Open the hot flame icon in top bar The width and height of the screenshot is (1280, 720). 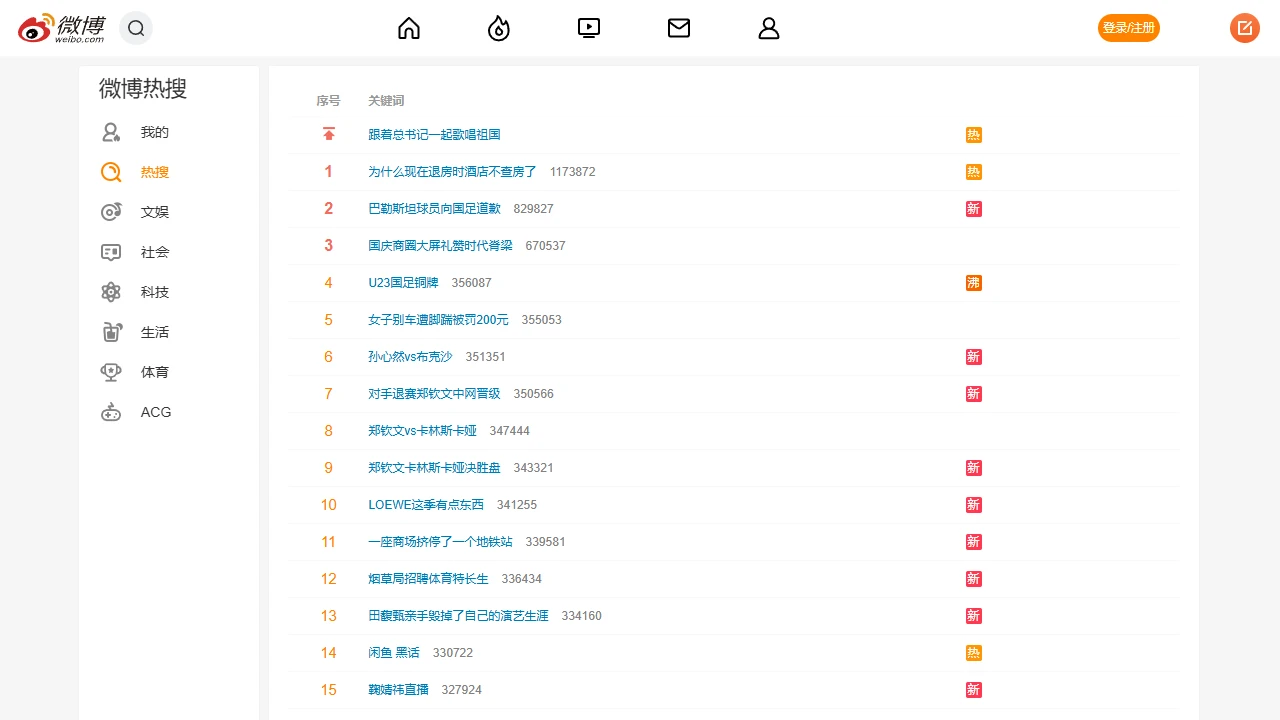(499, 28)
